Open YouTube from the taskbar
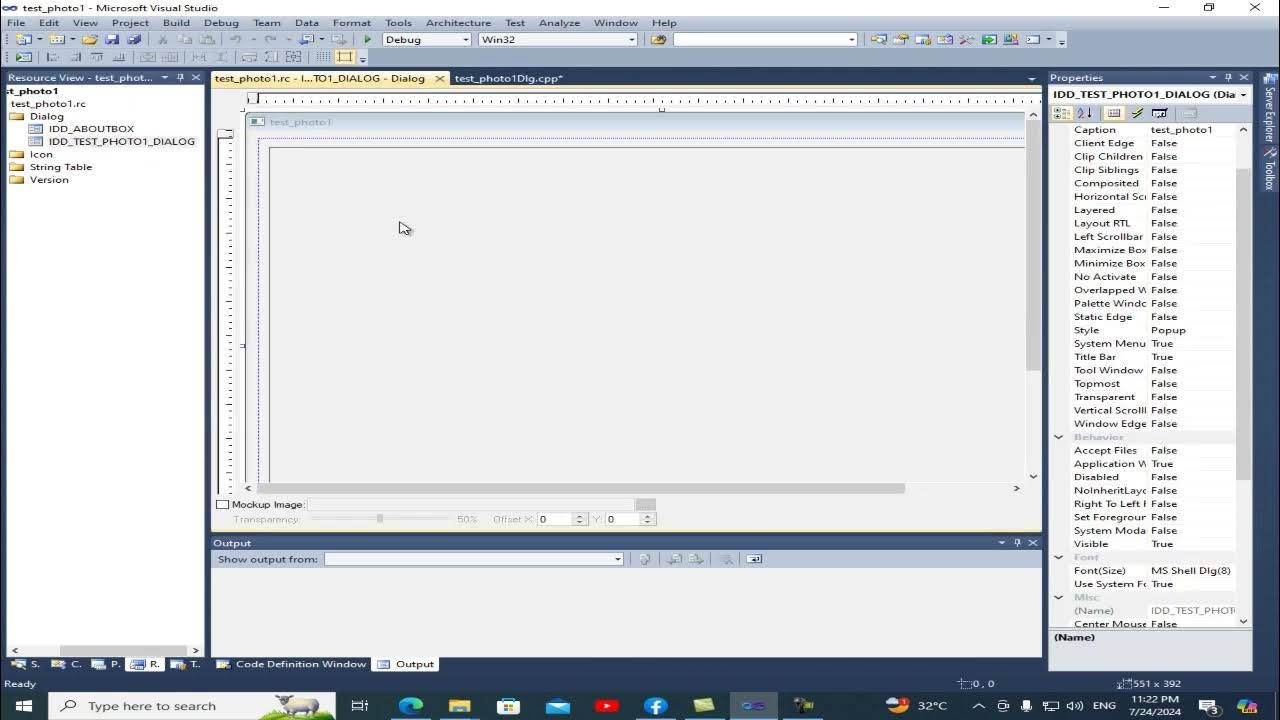1280x720 pixels. click(x=606, y=706)
